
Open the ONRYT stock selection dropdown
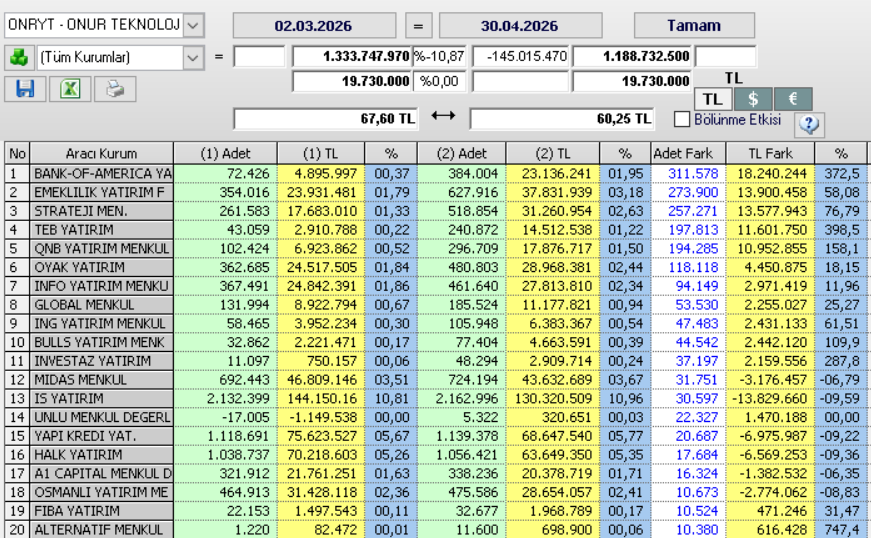[193, 25]
